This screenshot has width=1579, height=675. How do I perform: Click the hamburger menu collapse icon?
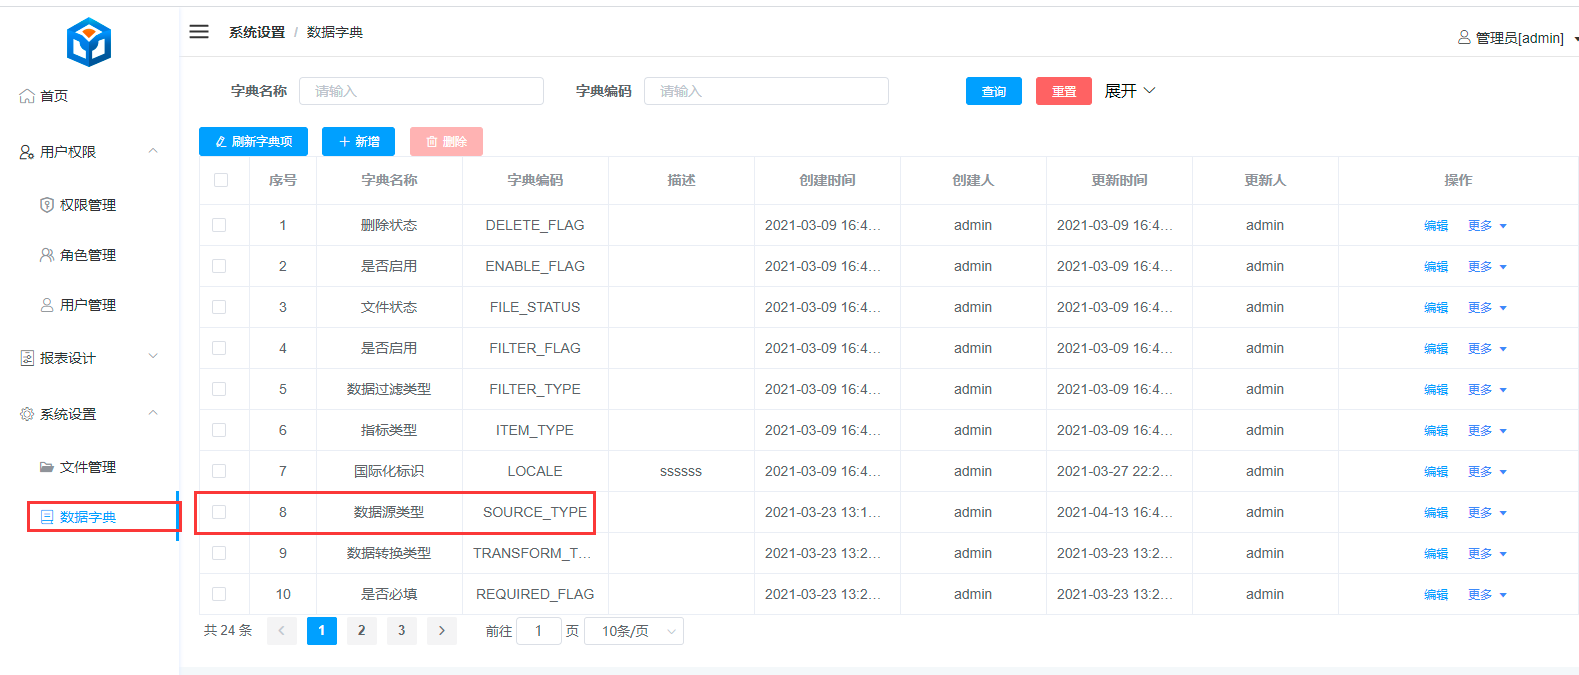199,32
